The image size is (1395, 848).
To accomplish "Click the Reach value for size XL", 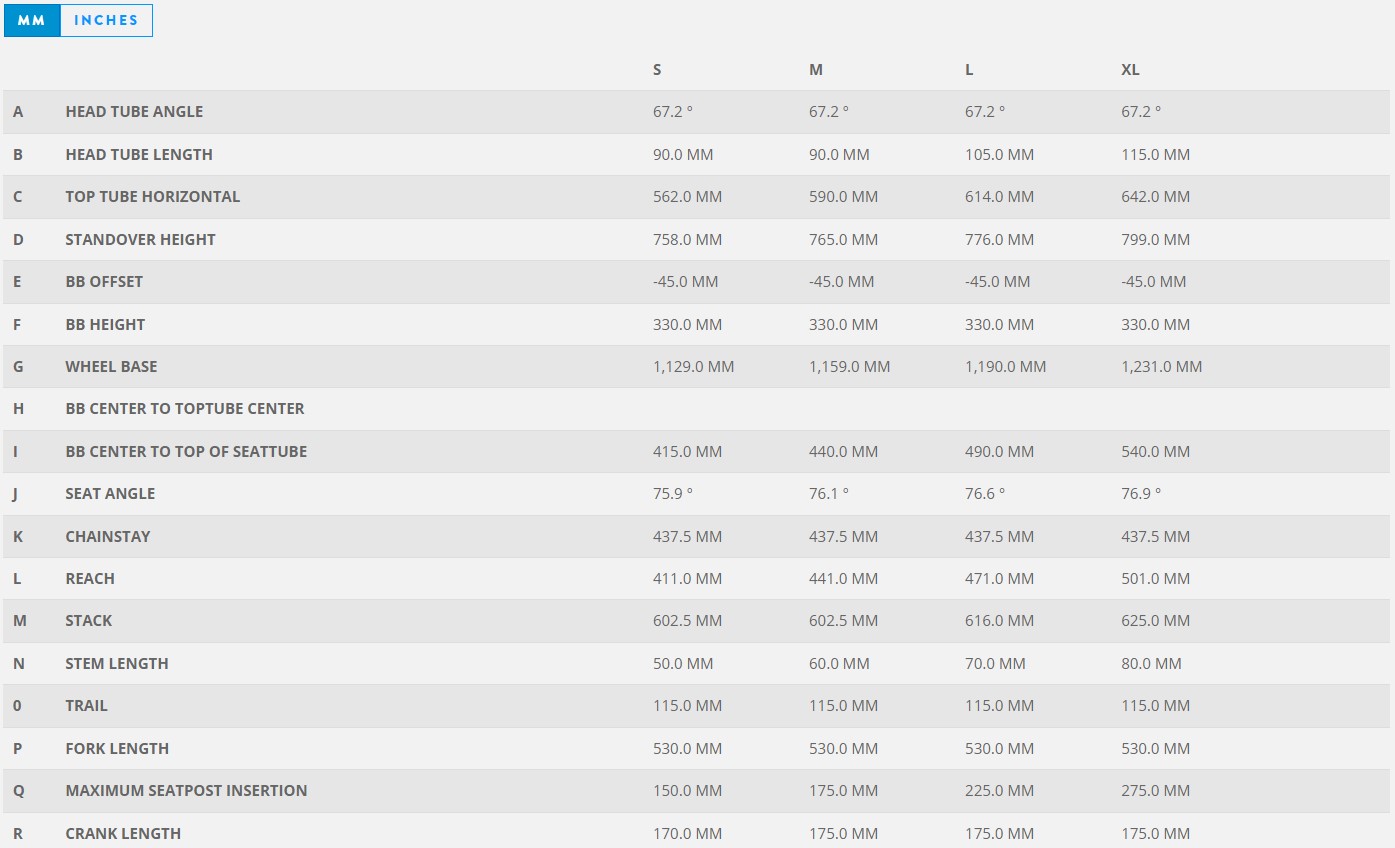I will click(1155, 579).
